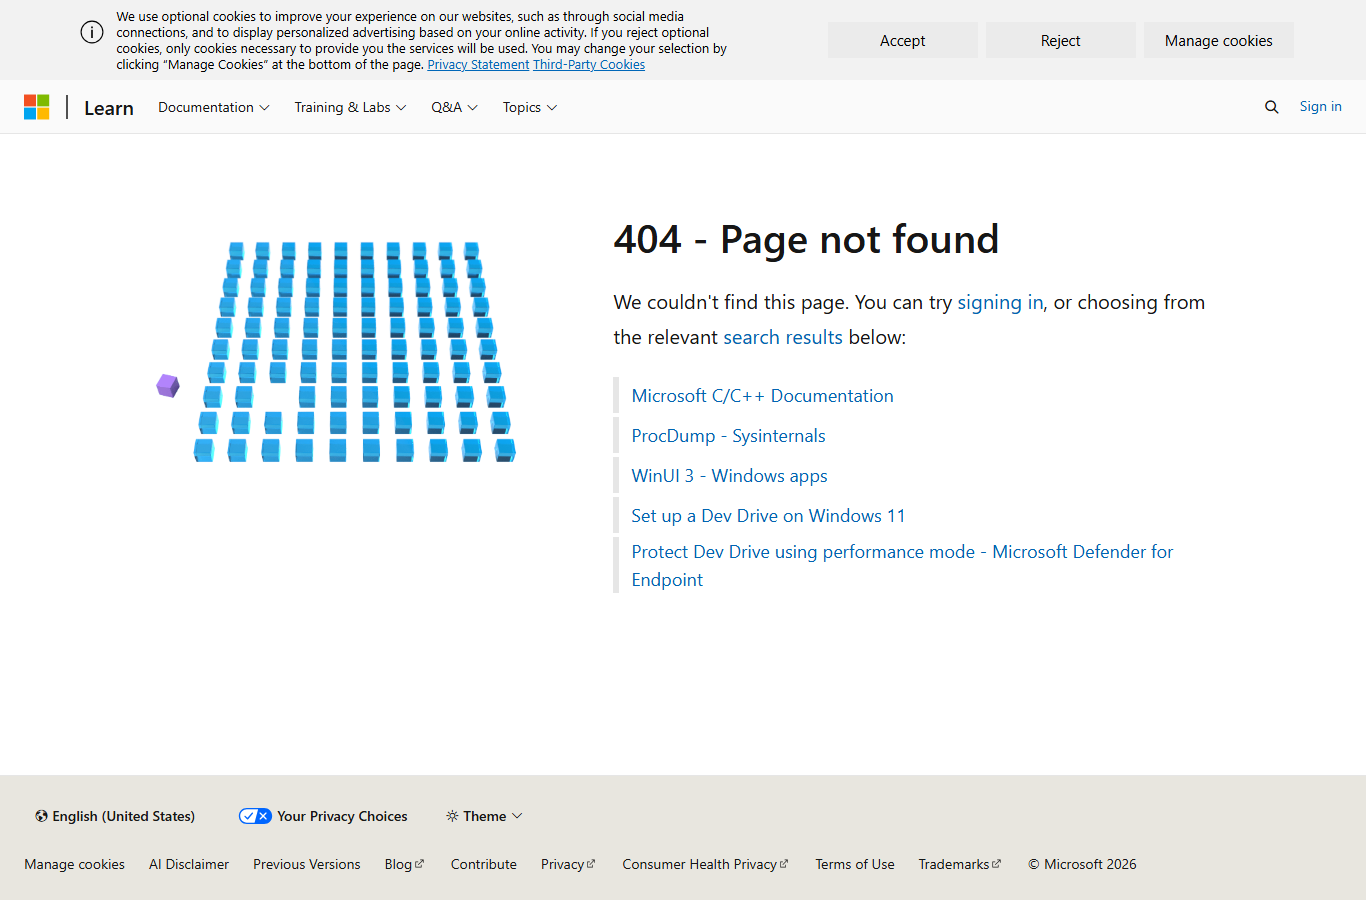This screenshot has width=1366, height=900.
Task: Open the Contribute footer link
Action: point(484,864)
